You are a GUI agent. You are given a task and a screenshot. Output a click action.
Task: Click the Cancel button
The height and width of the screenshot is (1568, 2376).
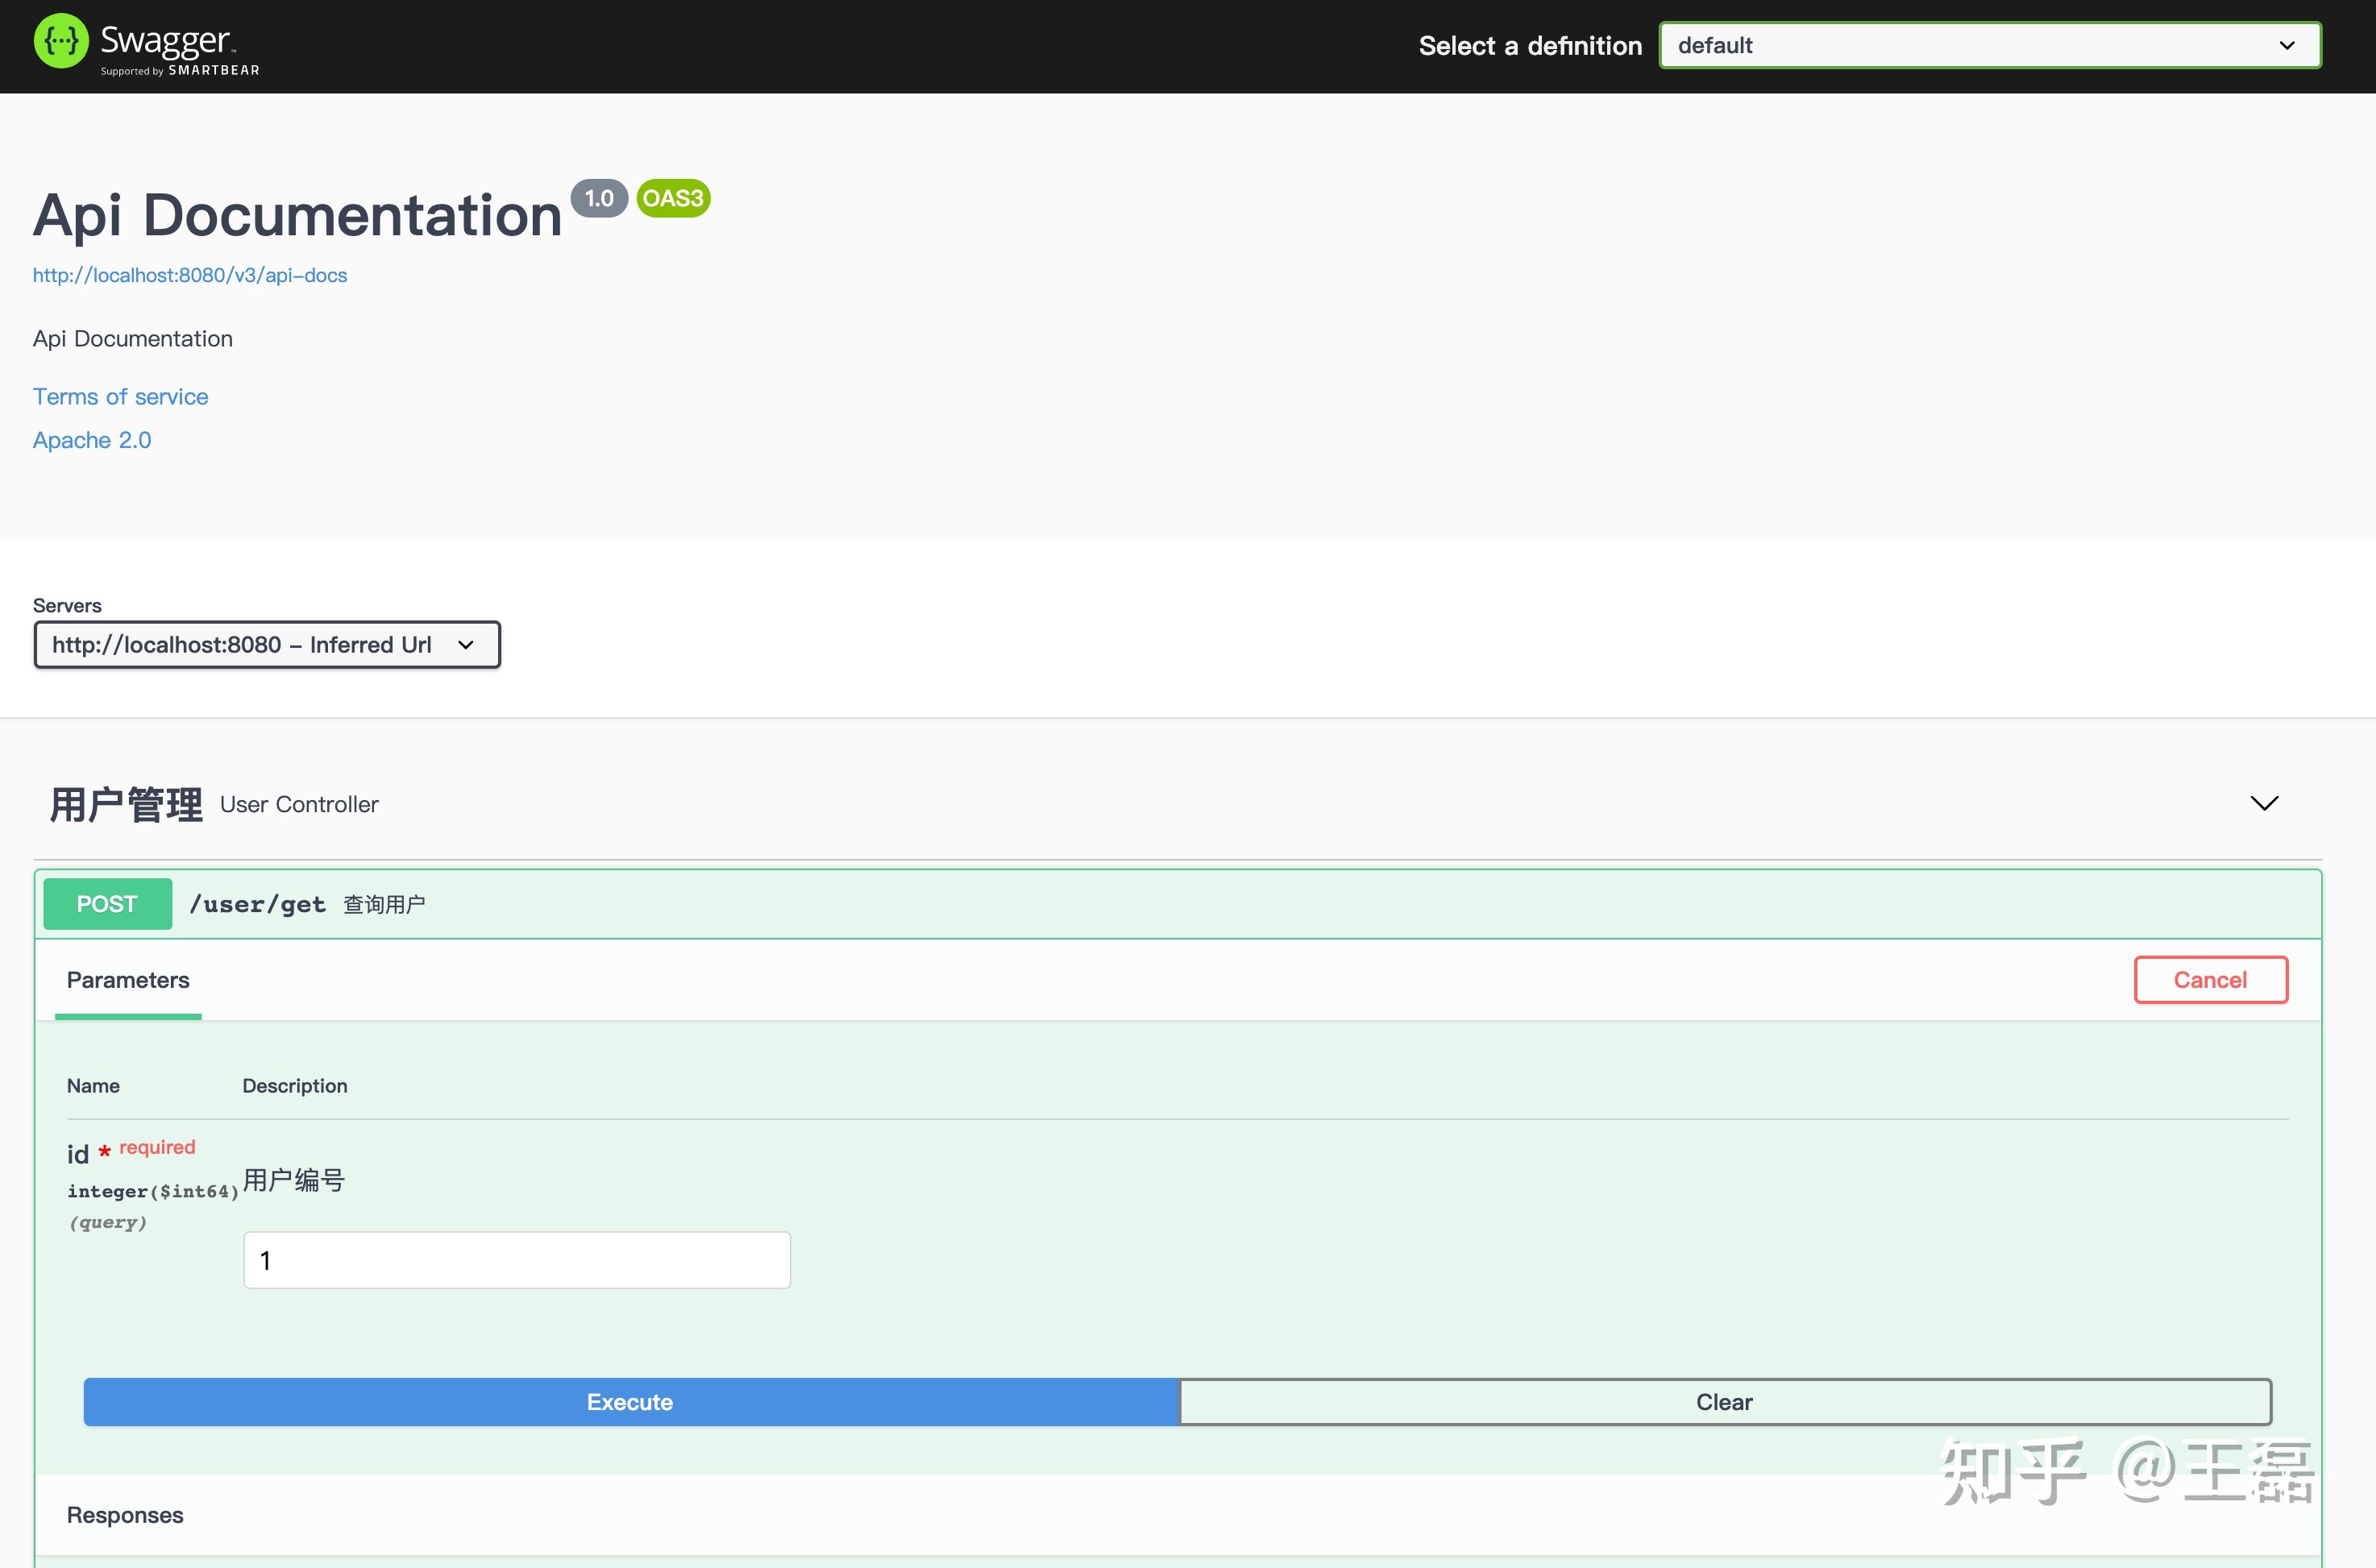tap(2210, 980)
